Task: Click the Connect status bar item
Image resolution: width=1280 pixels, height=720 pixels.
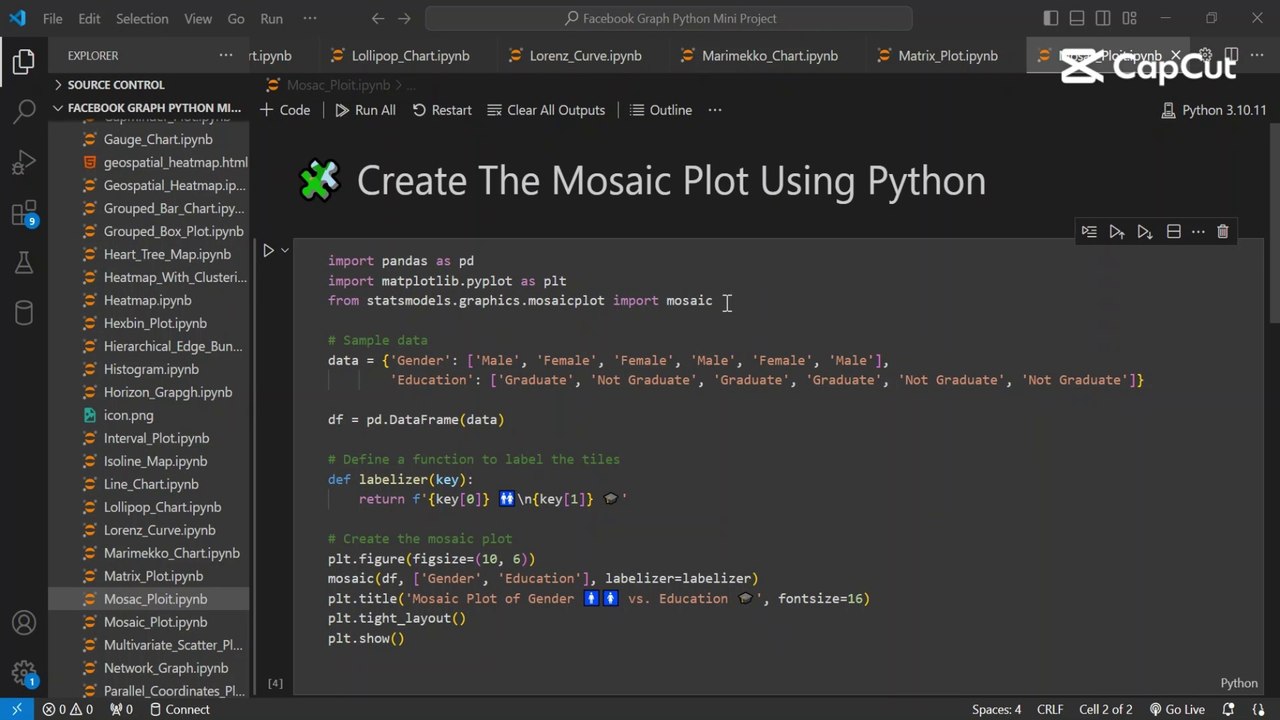Action: click(x=180, y=710)
